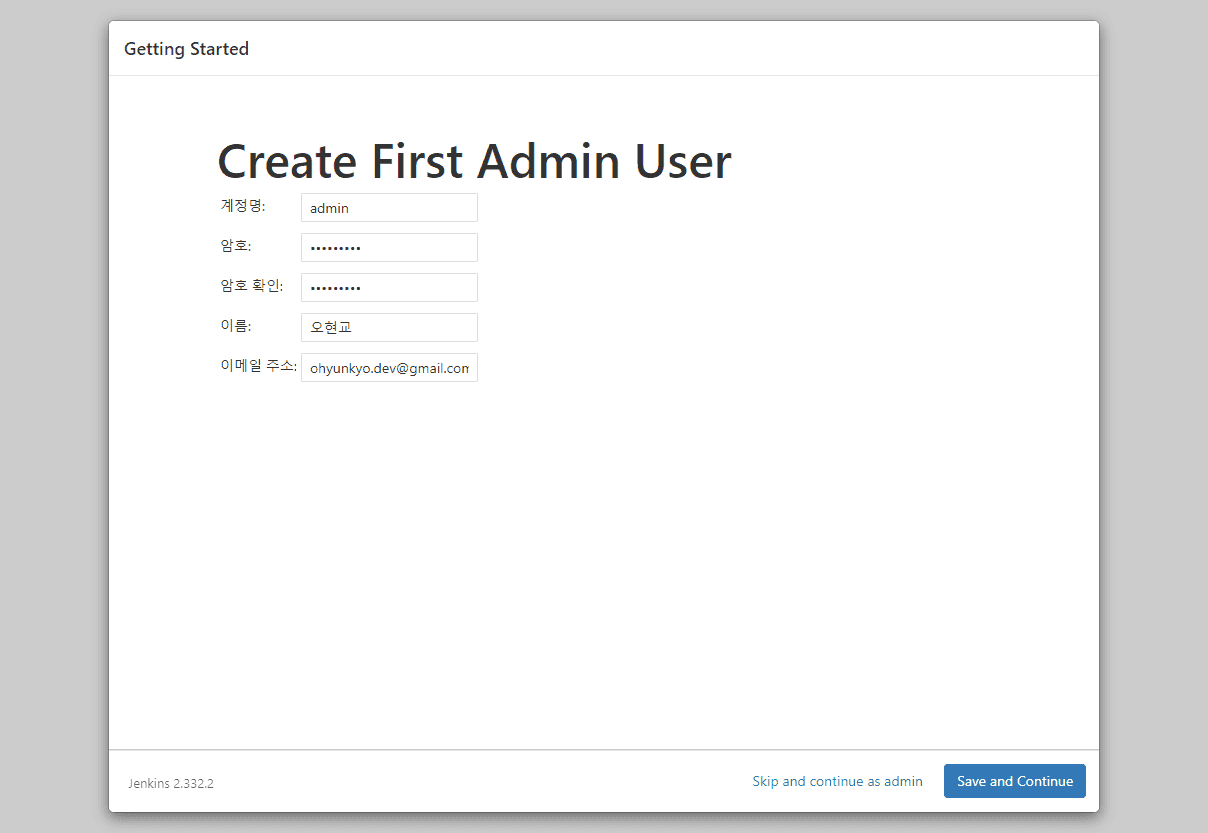Image resolution: width=1208 pixels, height=833 pixels.
Task: Click the 이름: label
Action: click(x=236, y=325)
